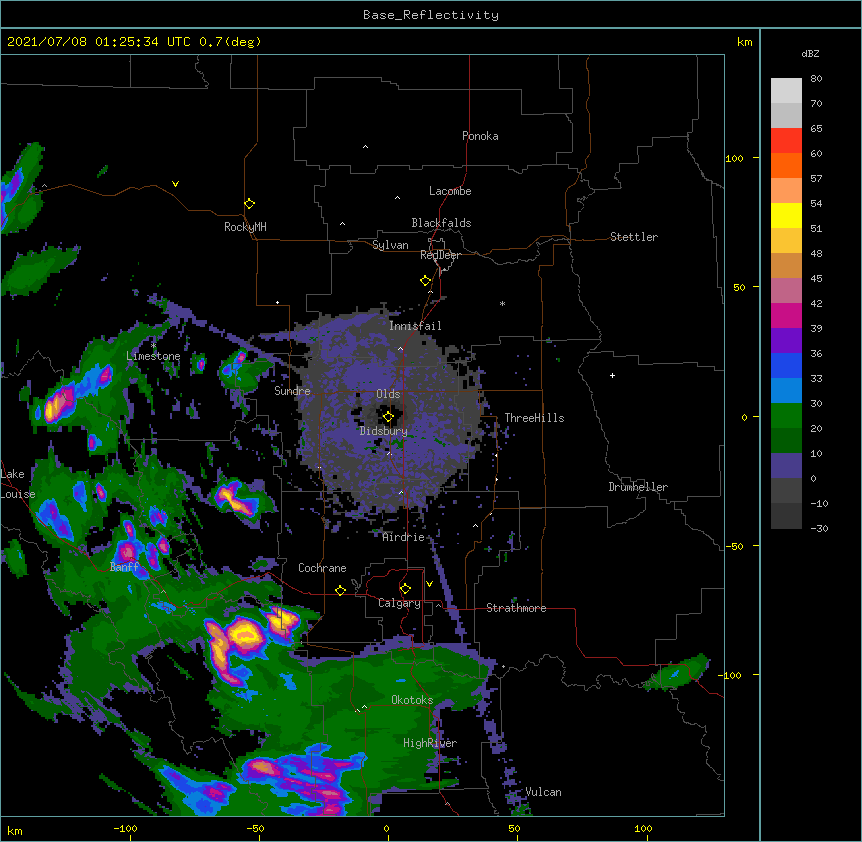
Task: Pick the dark green 10-20 dBZ legend band
Action: coord(786,441)
